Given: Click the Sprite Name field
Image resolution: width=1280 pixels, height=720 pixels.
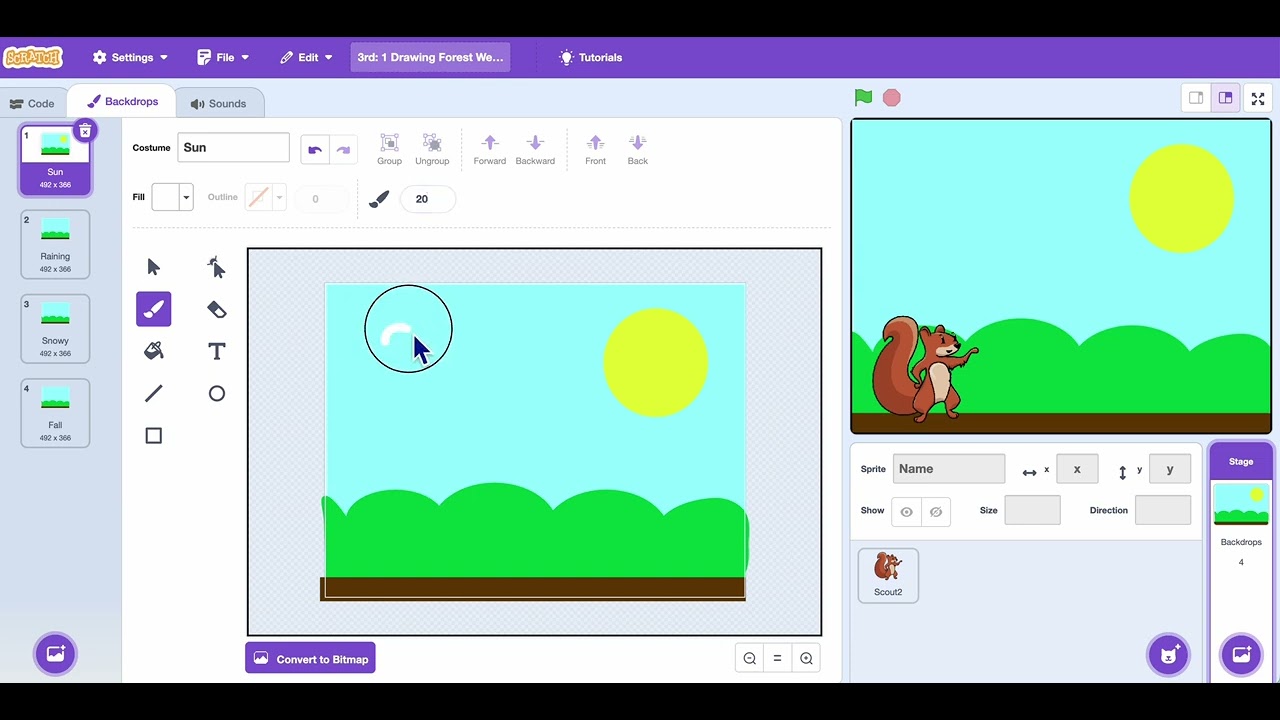Looking at the screenshot, I should coord(949,469).
